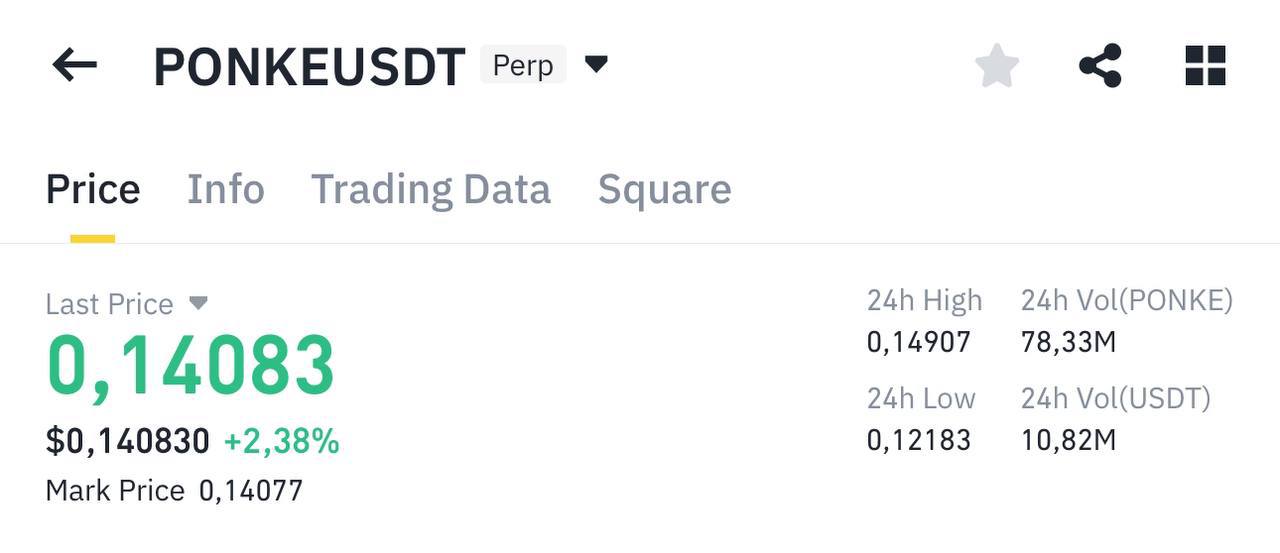Expand the PONKEUSDT pair selector arrow
This screenshot has width=1280, height=553.
tap(596, 65)
